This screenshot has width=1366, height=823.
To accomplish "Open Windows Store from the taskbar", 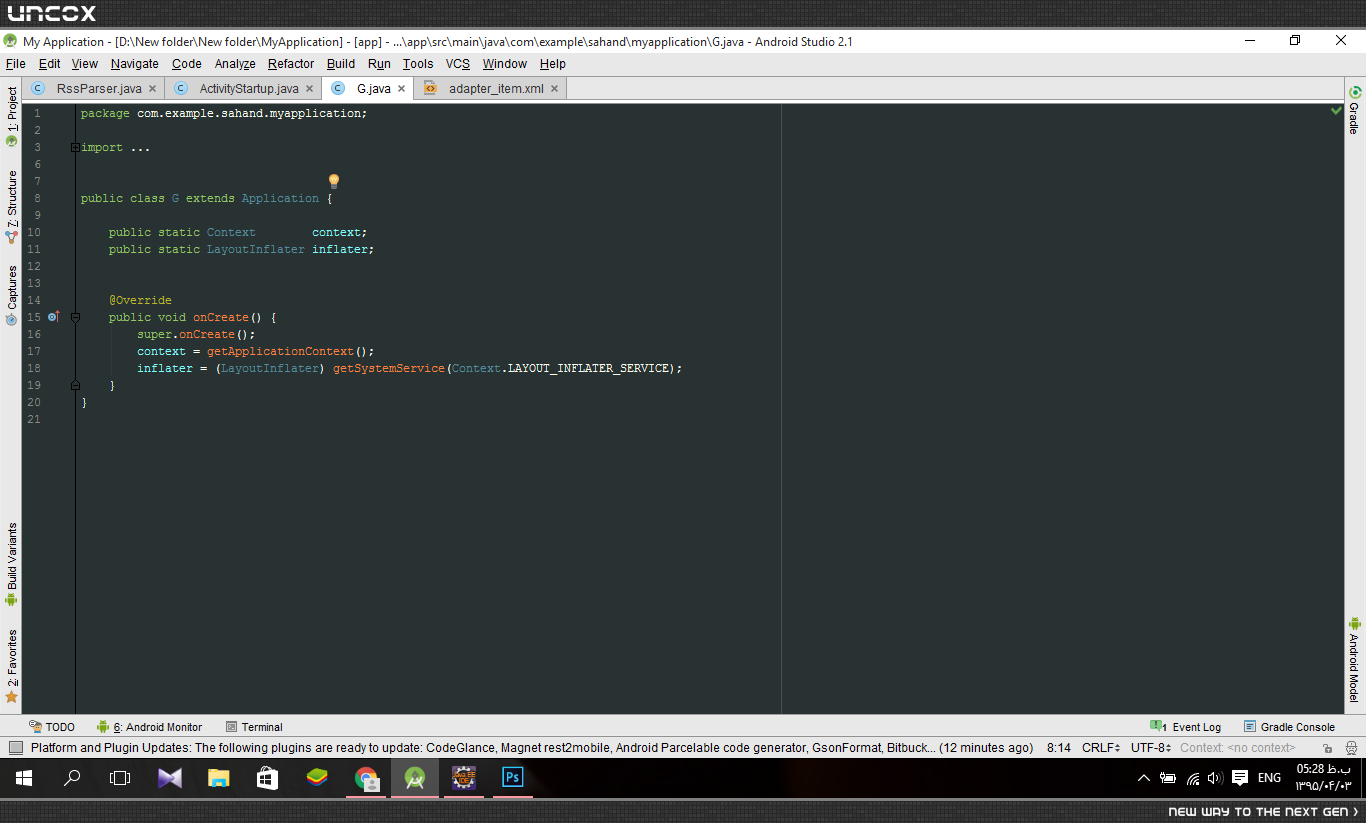I will click(268, 778).
